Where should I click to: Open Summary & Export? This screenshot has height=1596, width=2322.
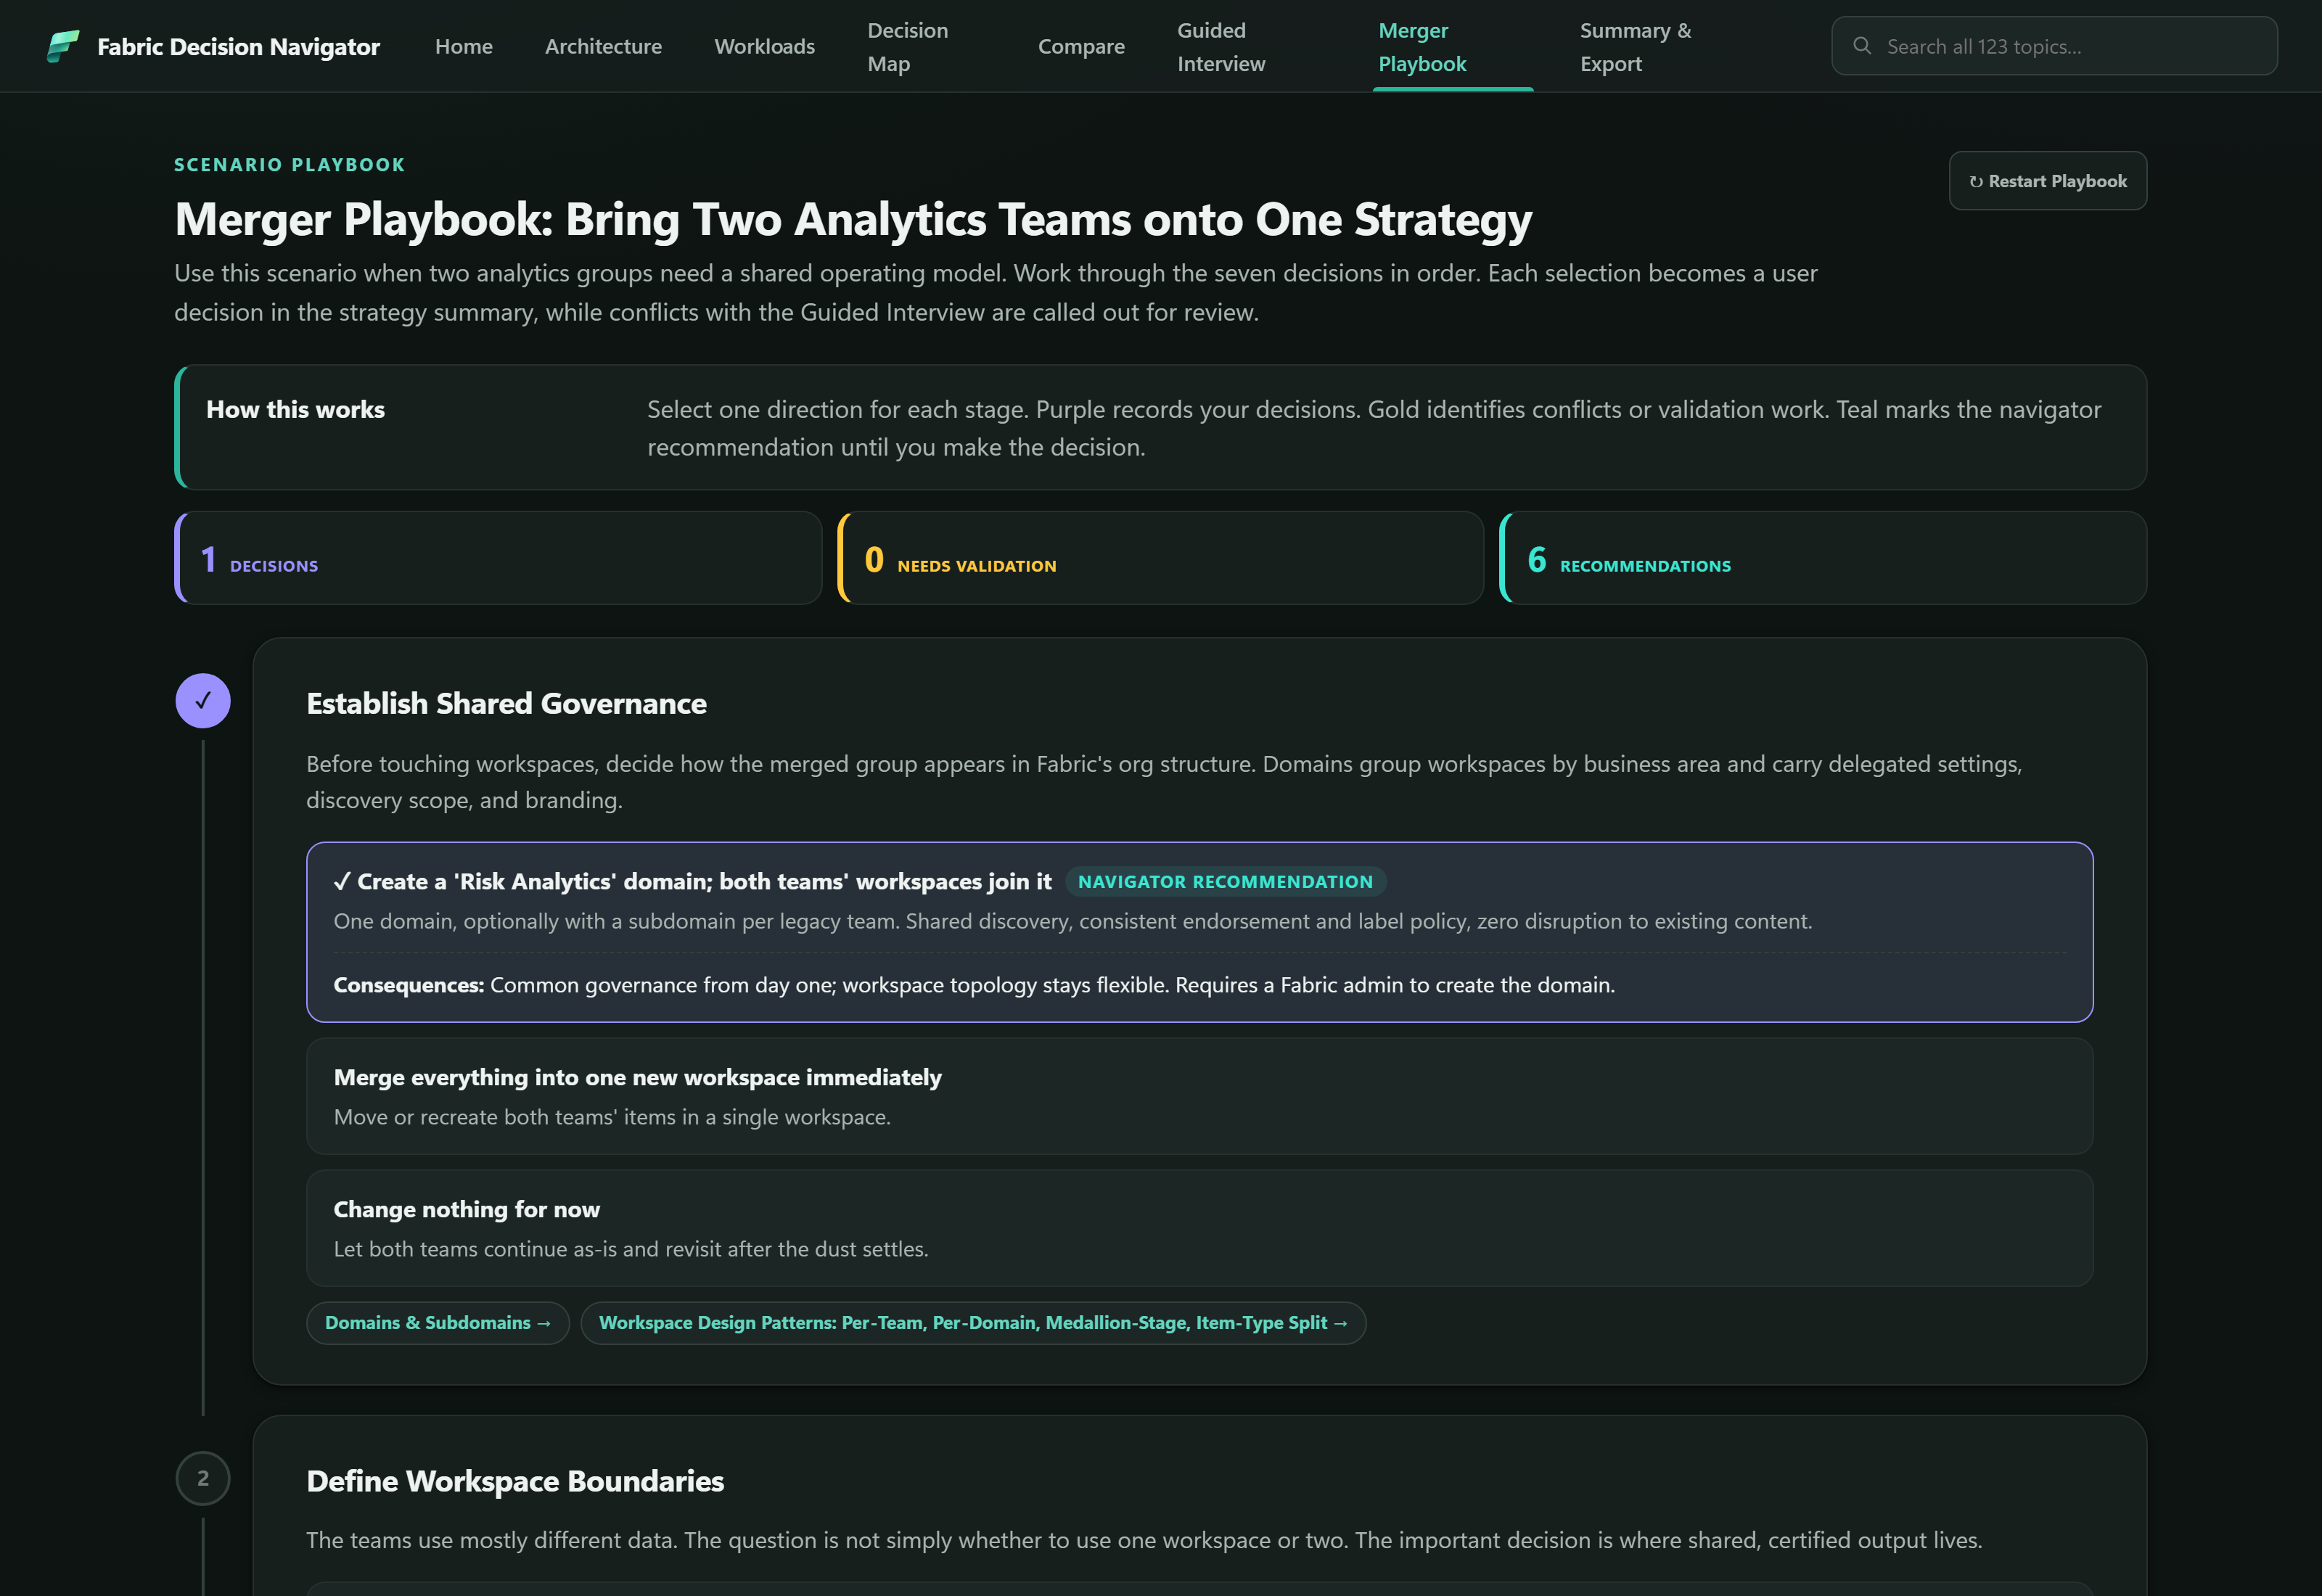(x=1636, y=47)
